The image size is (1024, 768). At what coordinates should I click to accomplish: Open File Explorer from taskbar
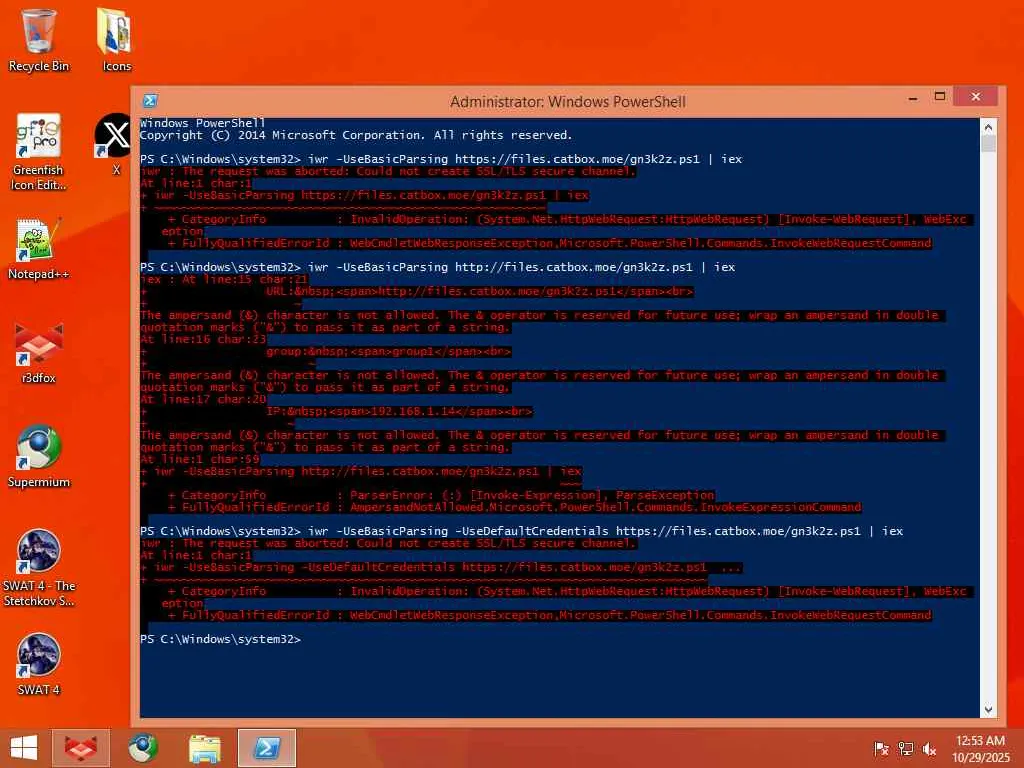(x=204, y=748)
